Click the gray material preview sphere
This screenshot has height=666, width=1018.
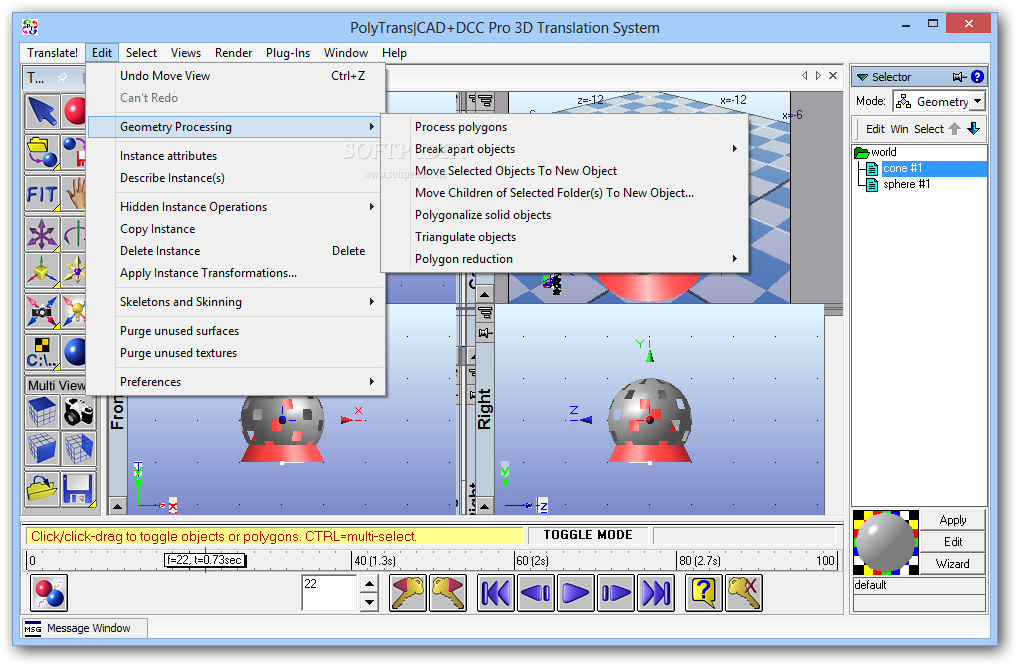pos(886,543)
